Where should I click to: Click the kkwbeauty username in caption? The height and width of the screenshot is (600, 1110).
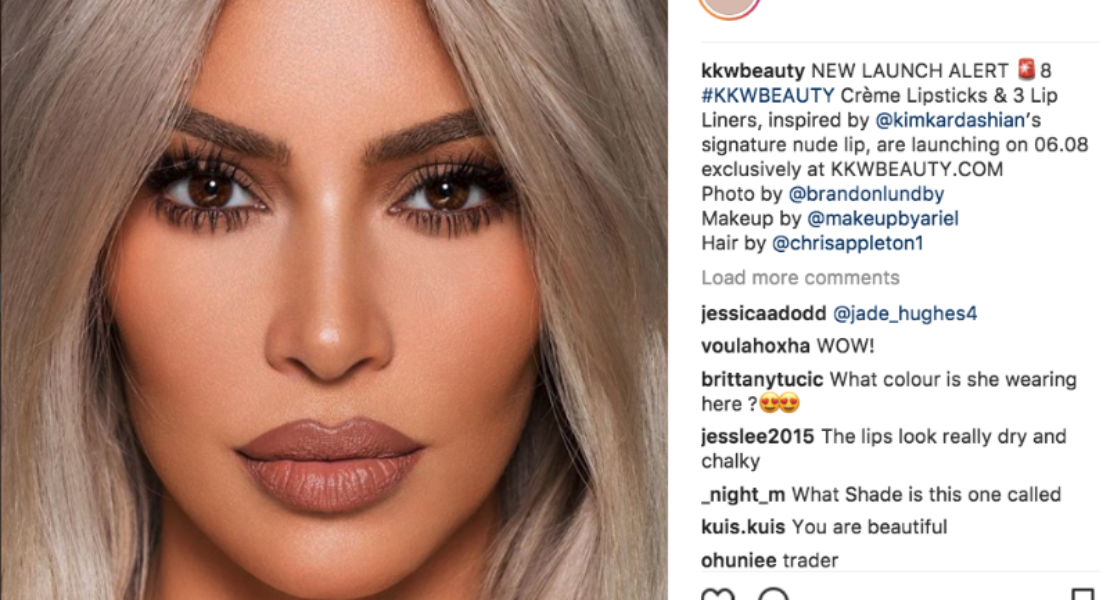(x=753, y=71)
